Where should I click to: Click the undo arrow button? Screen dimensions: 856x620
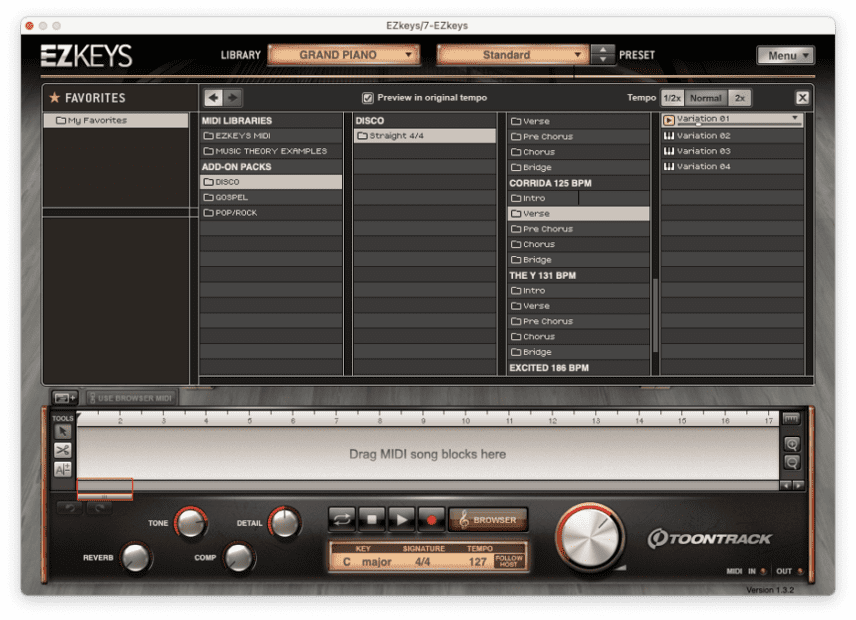[x=70, y=508]
